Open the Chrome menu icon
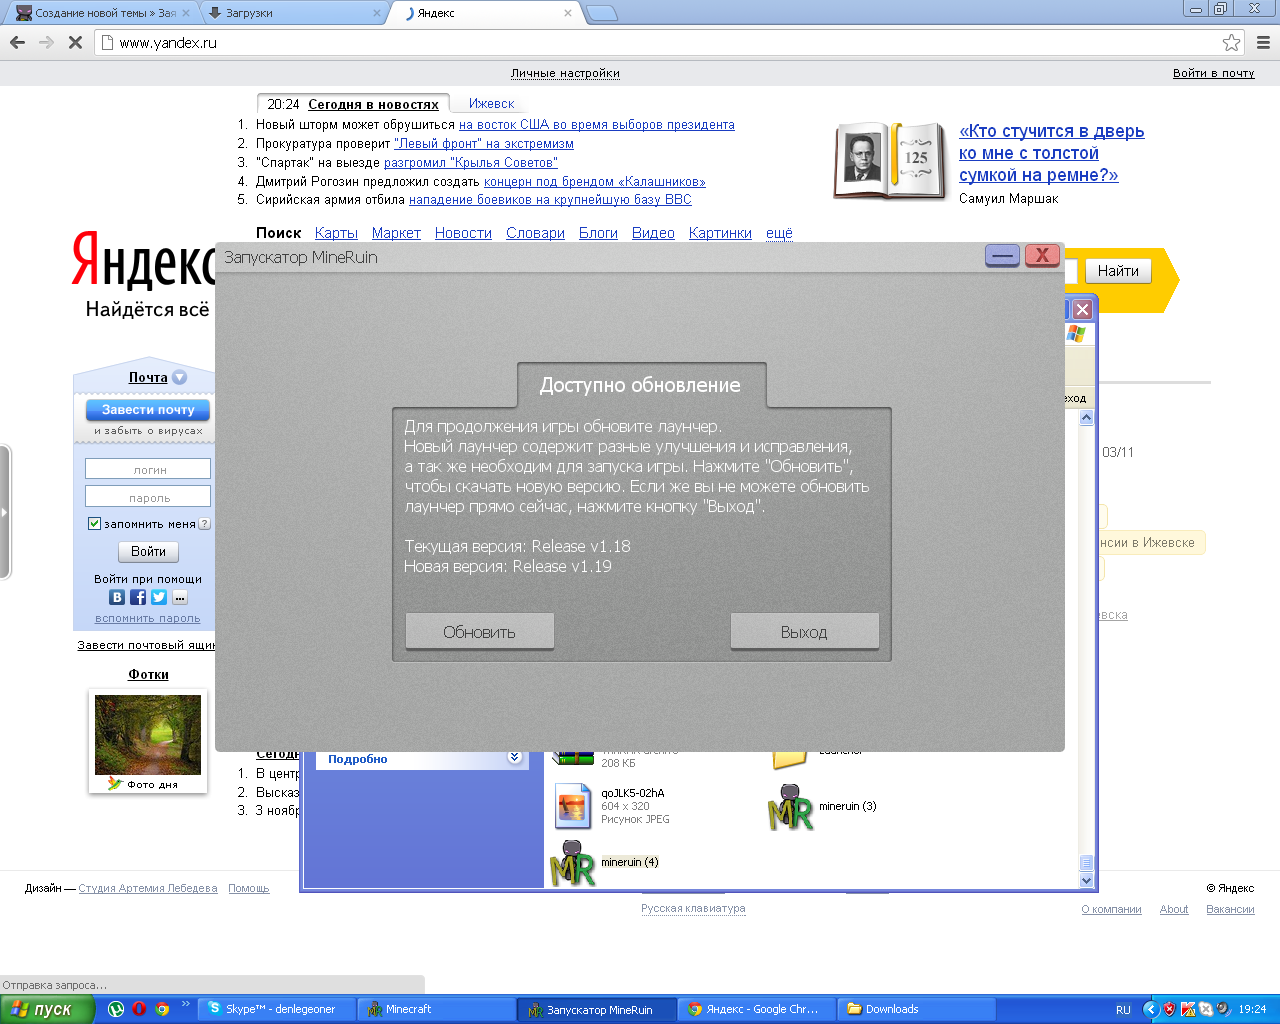Image resolution: width=1280 pixels, height=1024 pixels. coord(1263,42)
